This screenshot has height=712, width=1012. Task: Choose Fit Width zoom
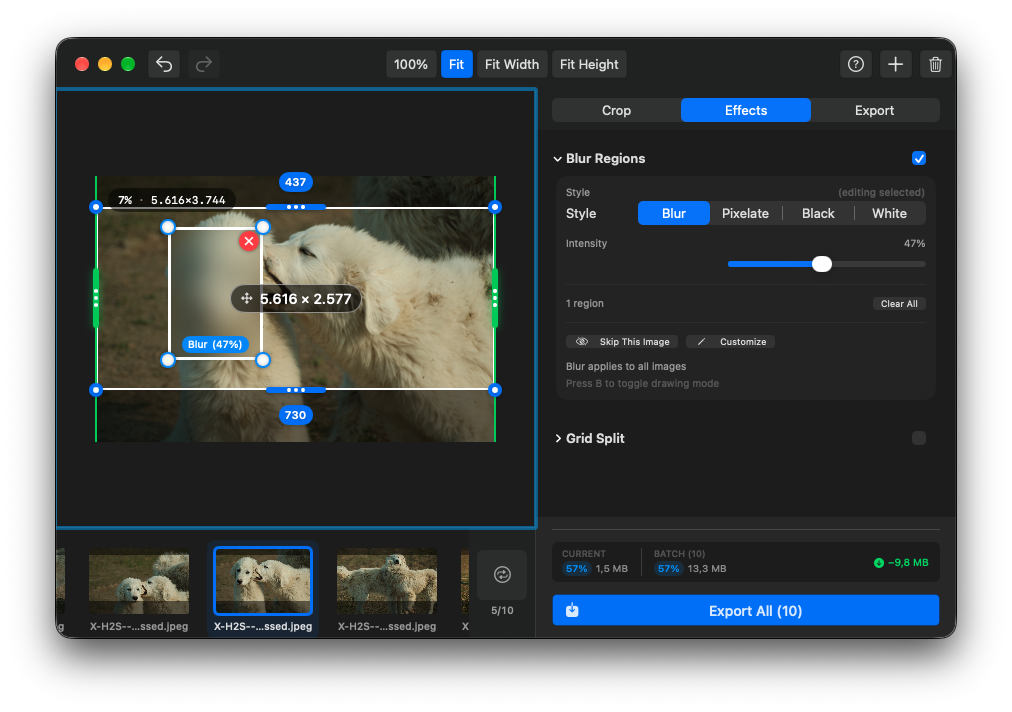point(512,64)
